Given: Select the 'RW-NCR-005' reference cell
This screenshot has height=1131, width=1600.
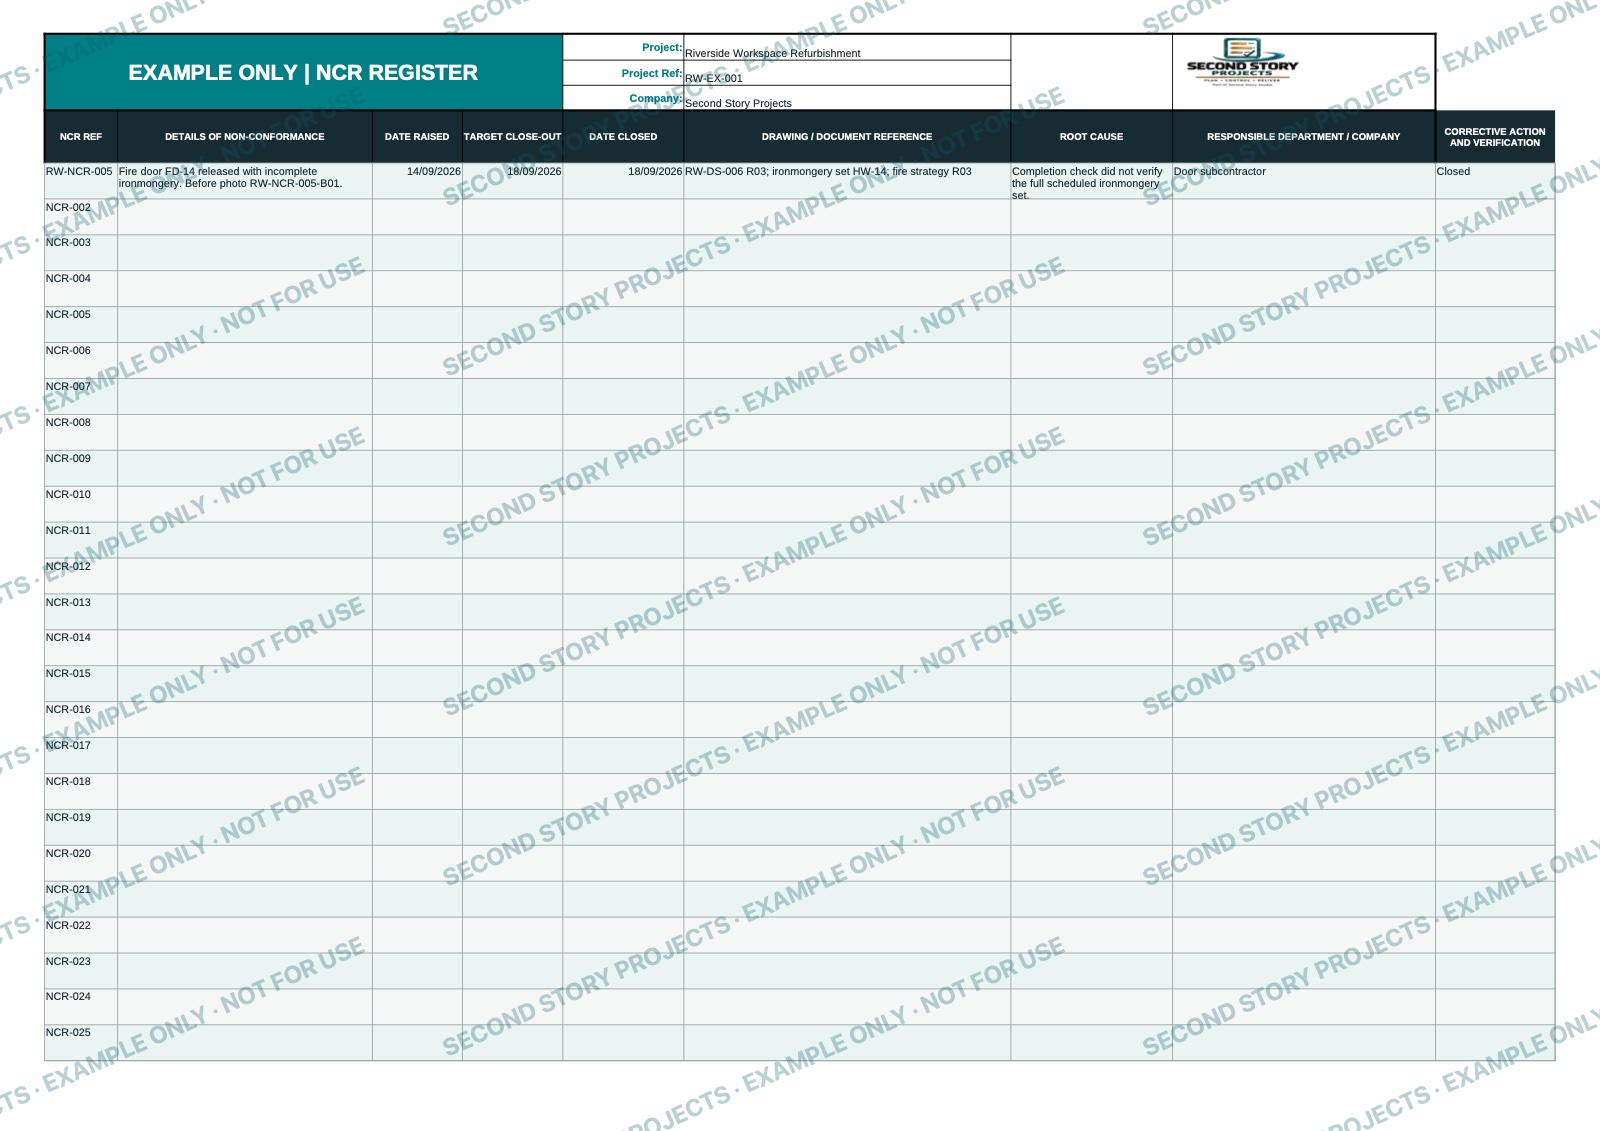Looking at the screenshot, I should (x=81, y=181).
